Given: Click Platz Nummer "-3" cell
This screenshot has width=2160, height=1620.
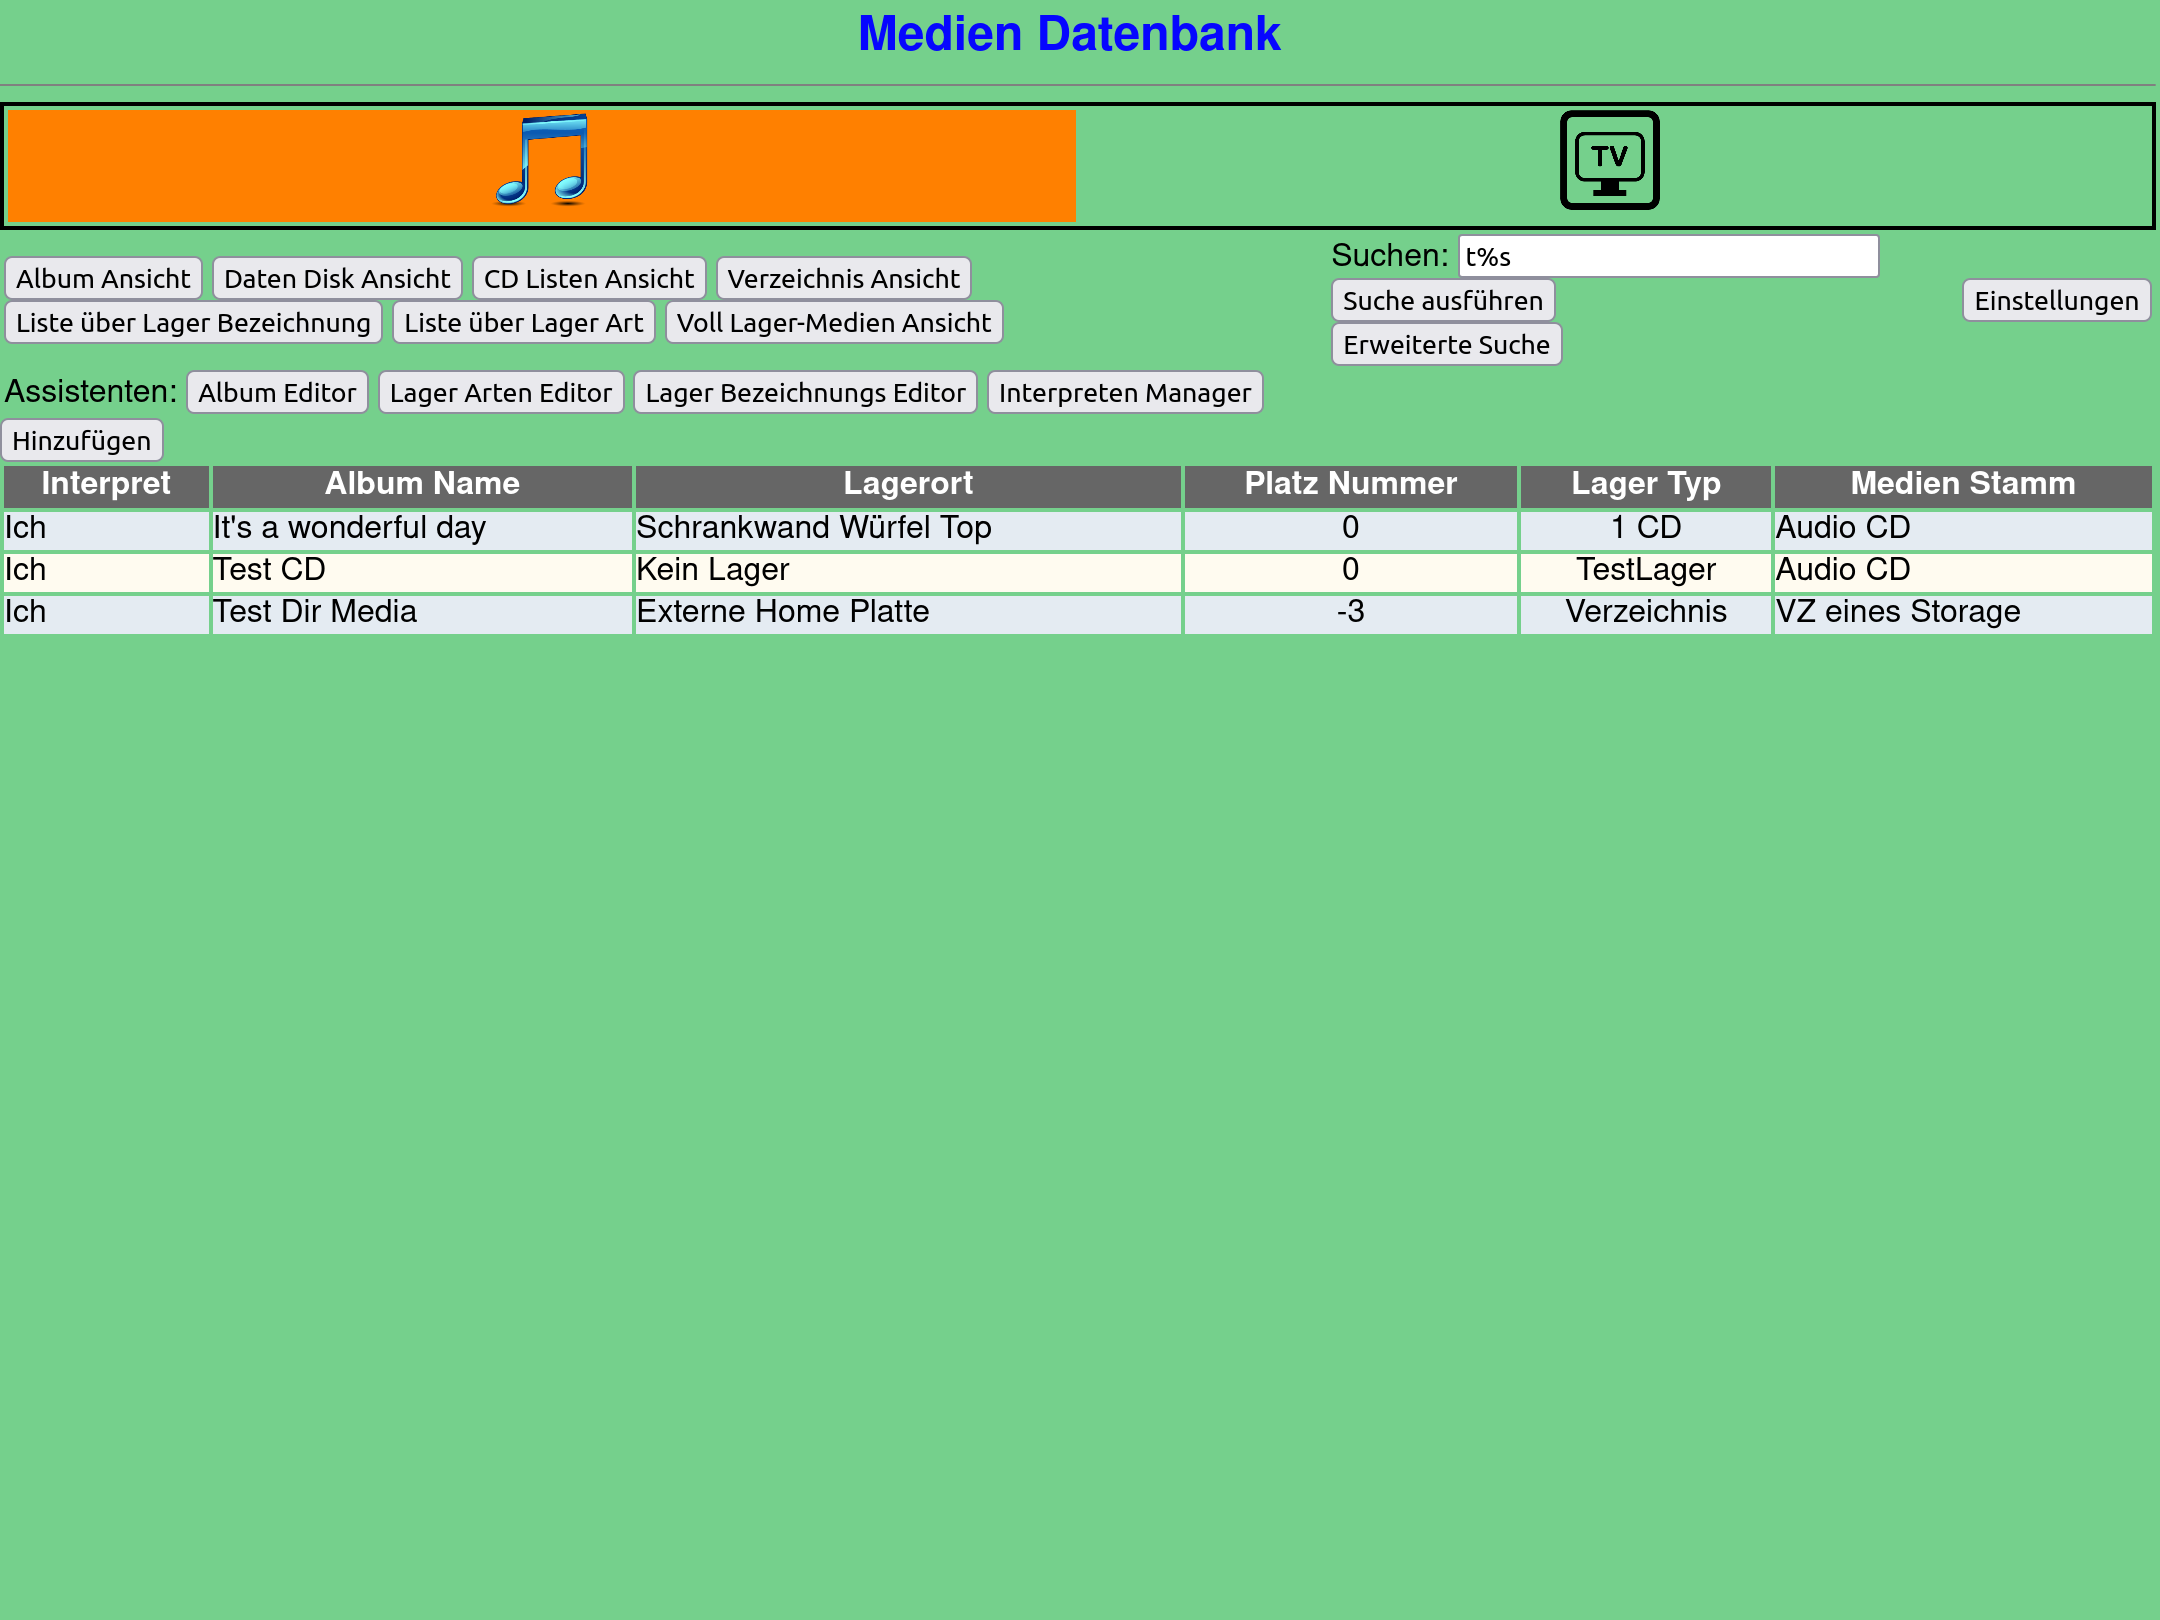Looking at the screenshot, I should tap(1350, 613).
